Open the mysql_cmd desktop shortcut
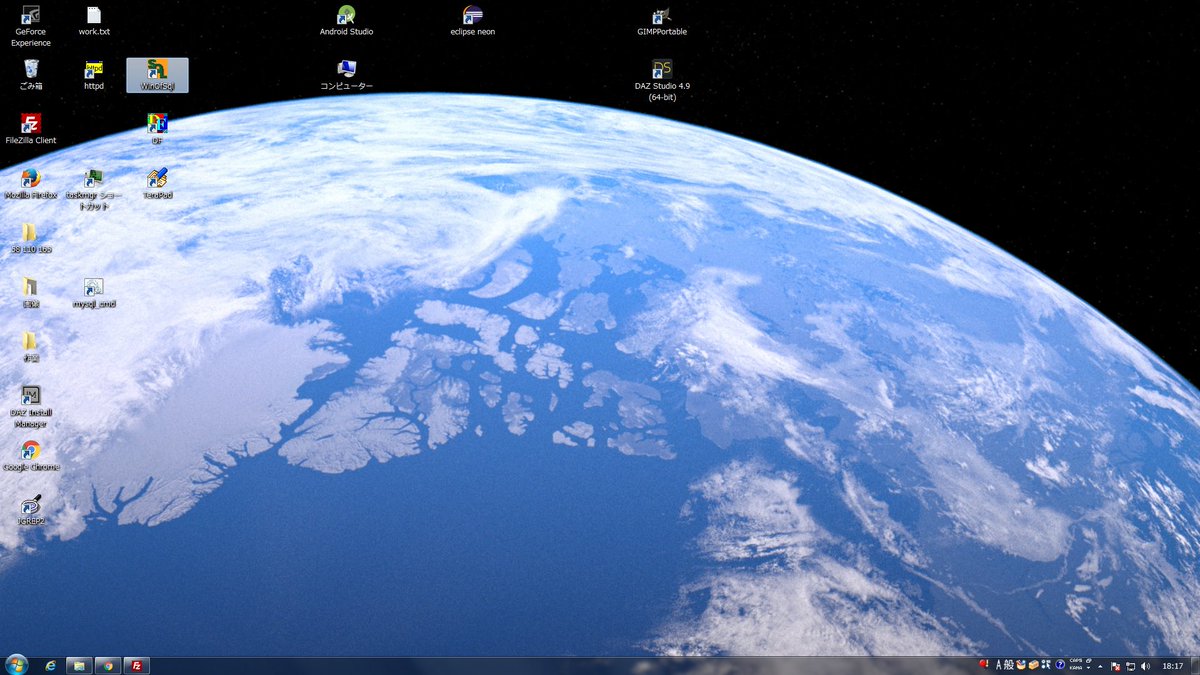Image resolution: width=1200 pixels, height=675 pixels. pos(94,292)
